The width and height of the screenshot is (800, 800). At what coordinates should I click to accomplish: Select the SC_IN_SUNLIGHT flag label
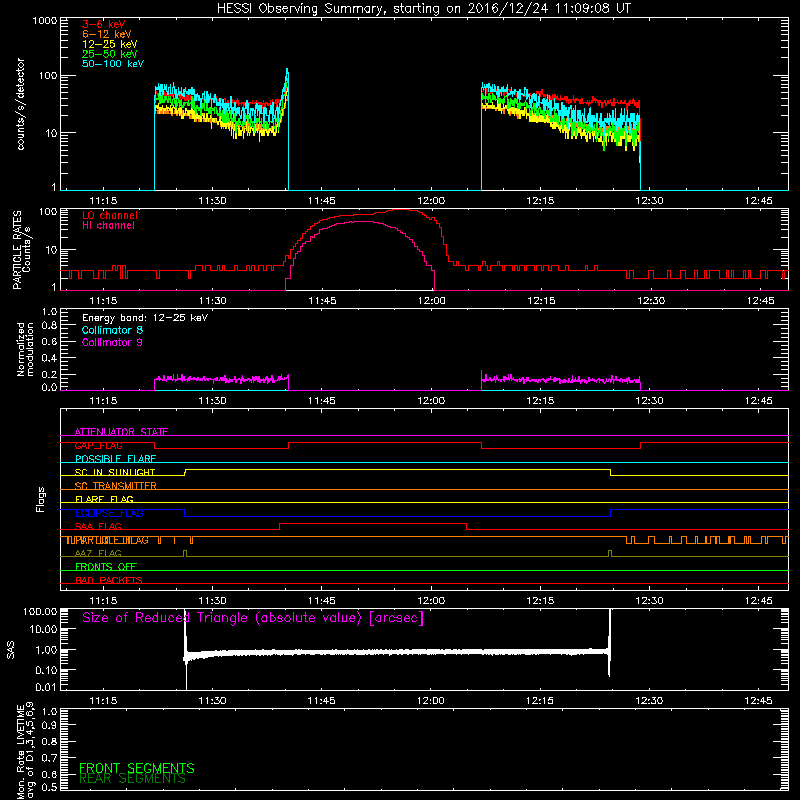click(115, 472)
